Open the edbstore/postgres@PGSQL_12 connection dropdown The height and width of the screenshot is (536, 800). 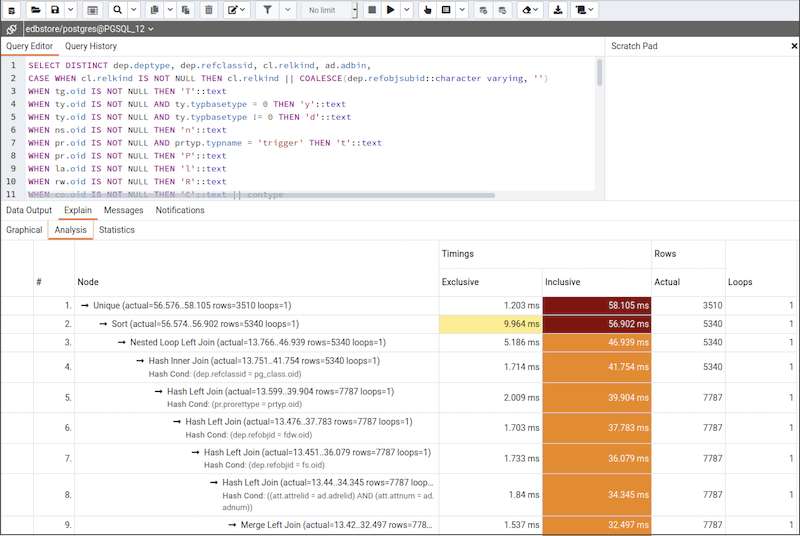click(x=89, y=29)
